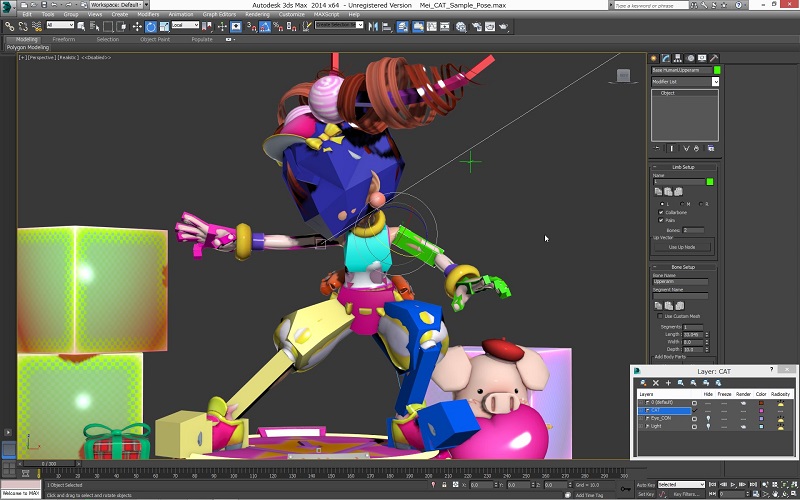800x500 pixels.
Task: Open the Local reference coordinate dropdown
Action: click(x=185, y=25)
